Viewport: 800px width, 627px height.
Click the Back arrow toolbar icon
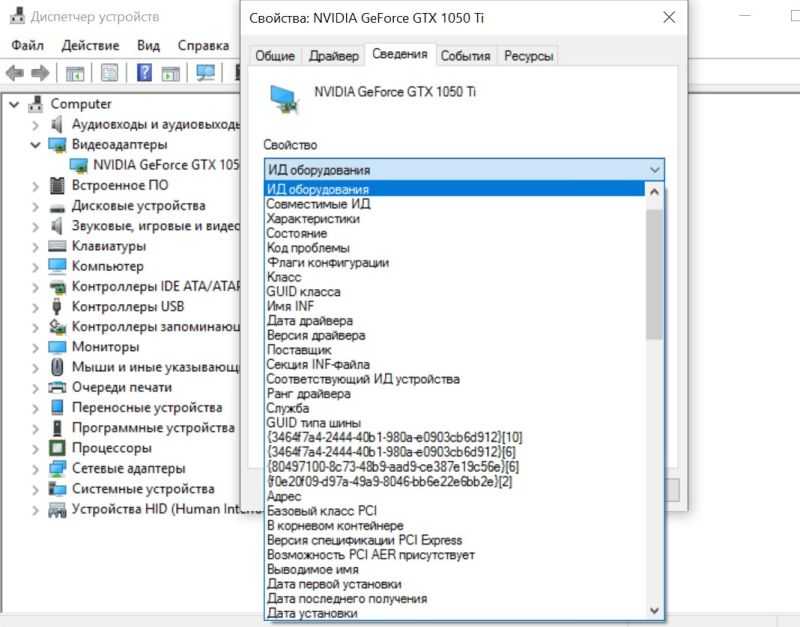coord(15,73)
